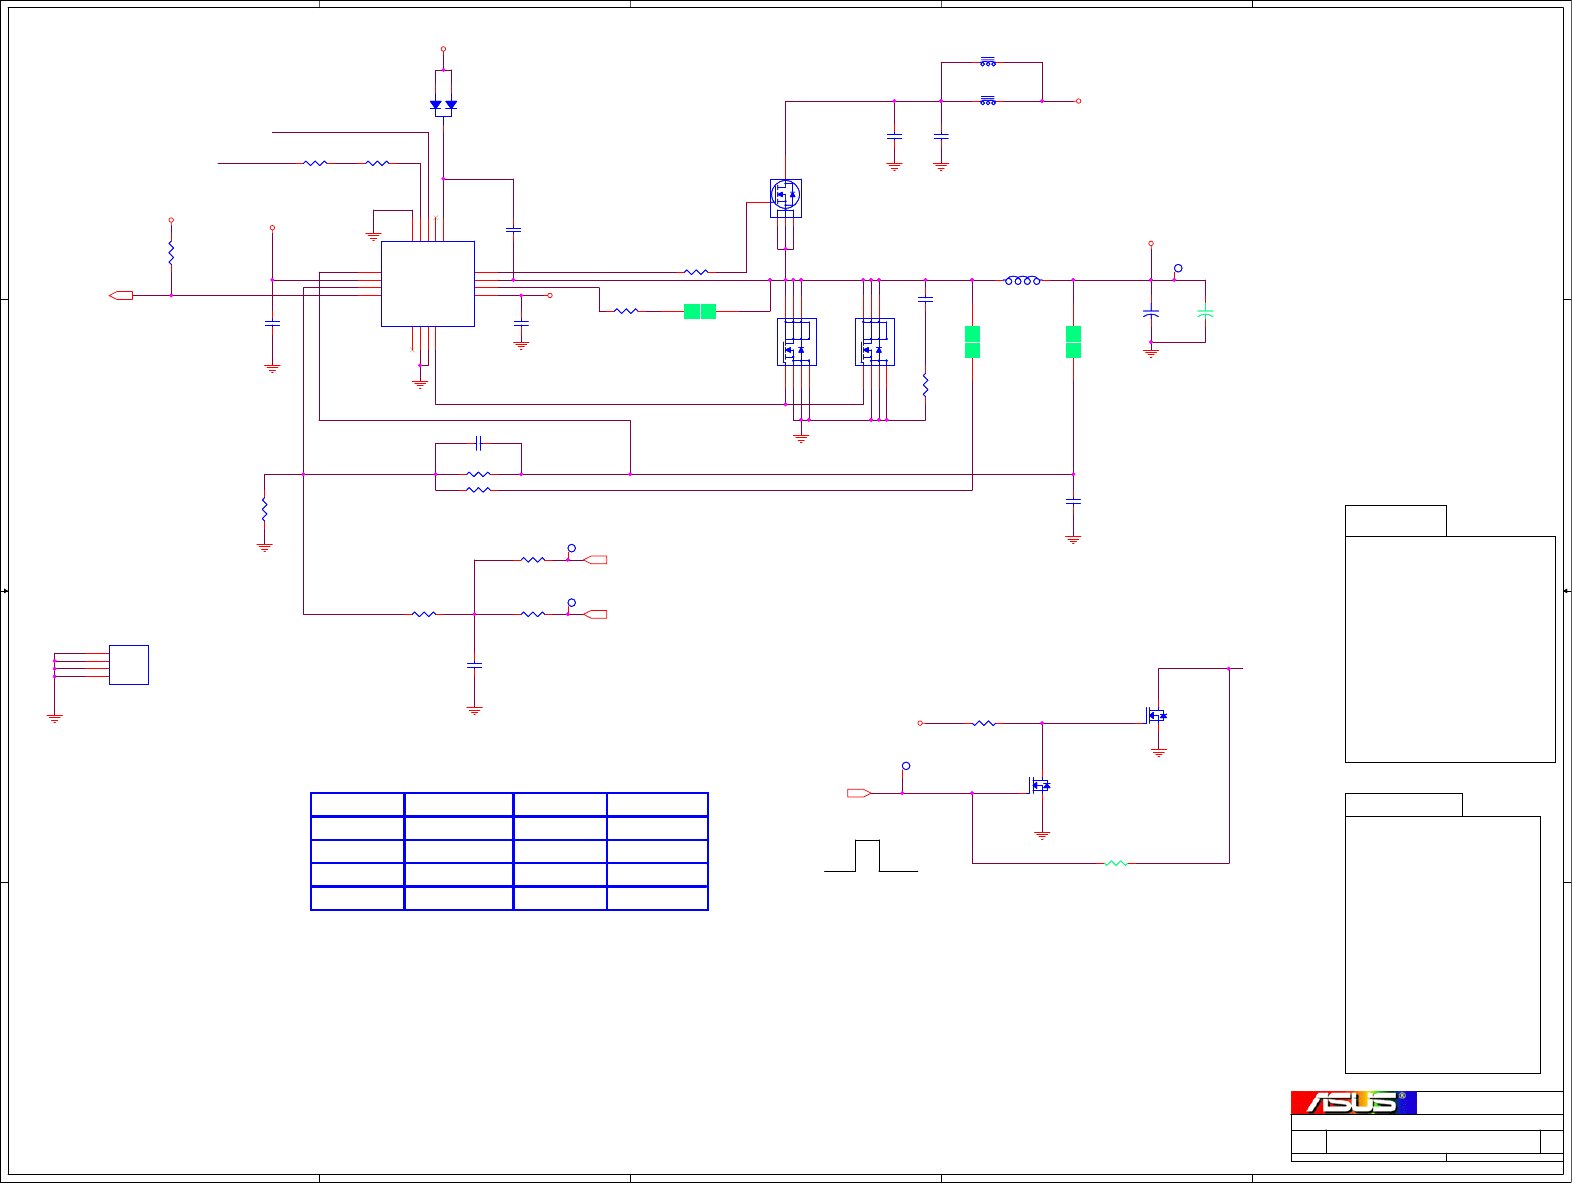Click the resistor left of horizontal green pad

[x=626, y=311]
